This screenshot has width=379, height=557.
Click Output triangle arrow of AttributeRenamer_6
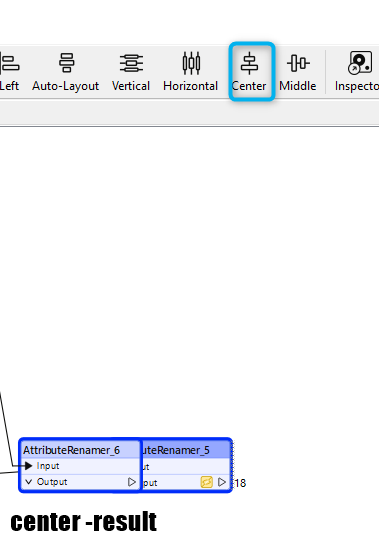pos(132,482)
